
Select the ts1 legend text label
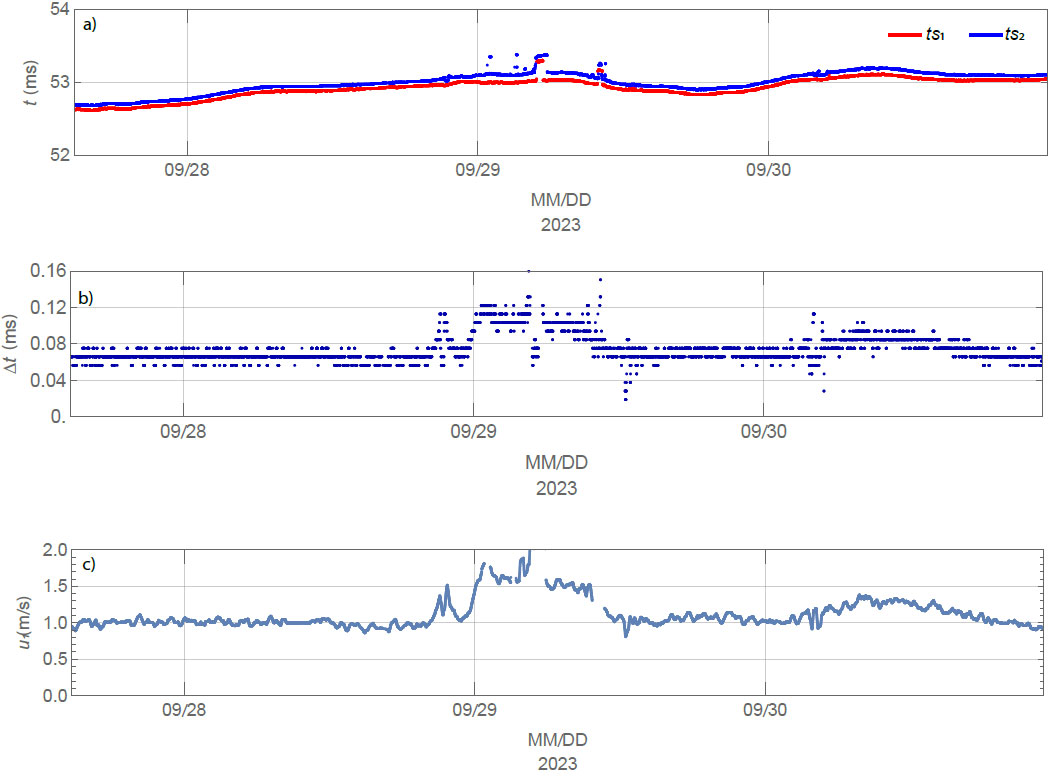(935, 35)
